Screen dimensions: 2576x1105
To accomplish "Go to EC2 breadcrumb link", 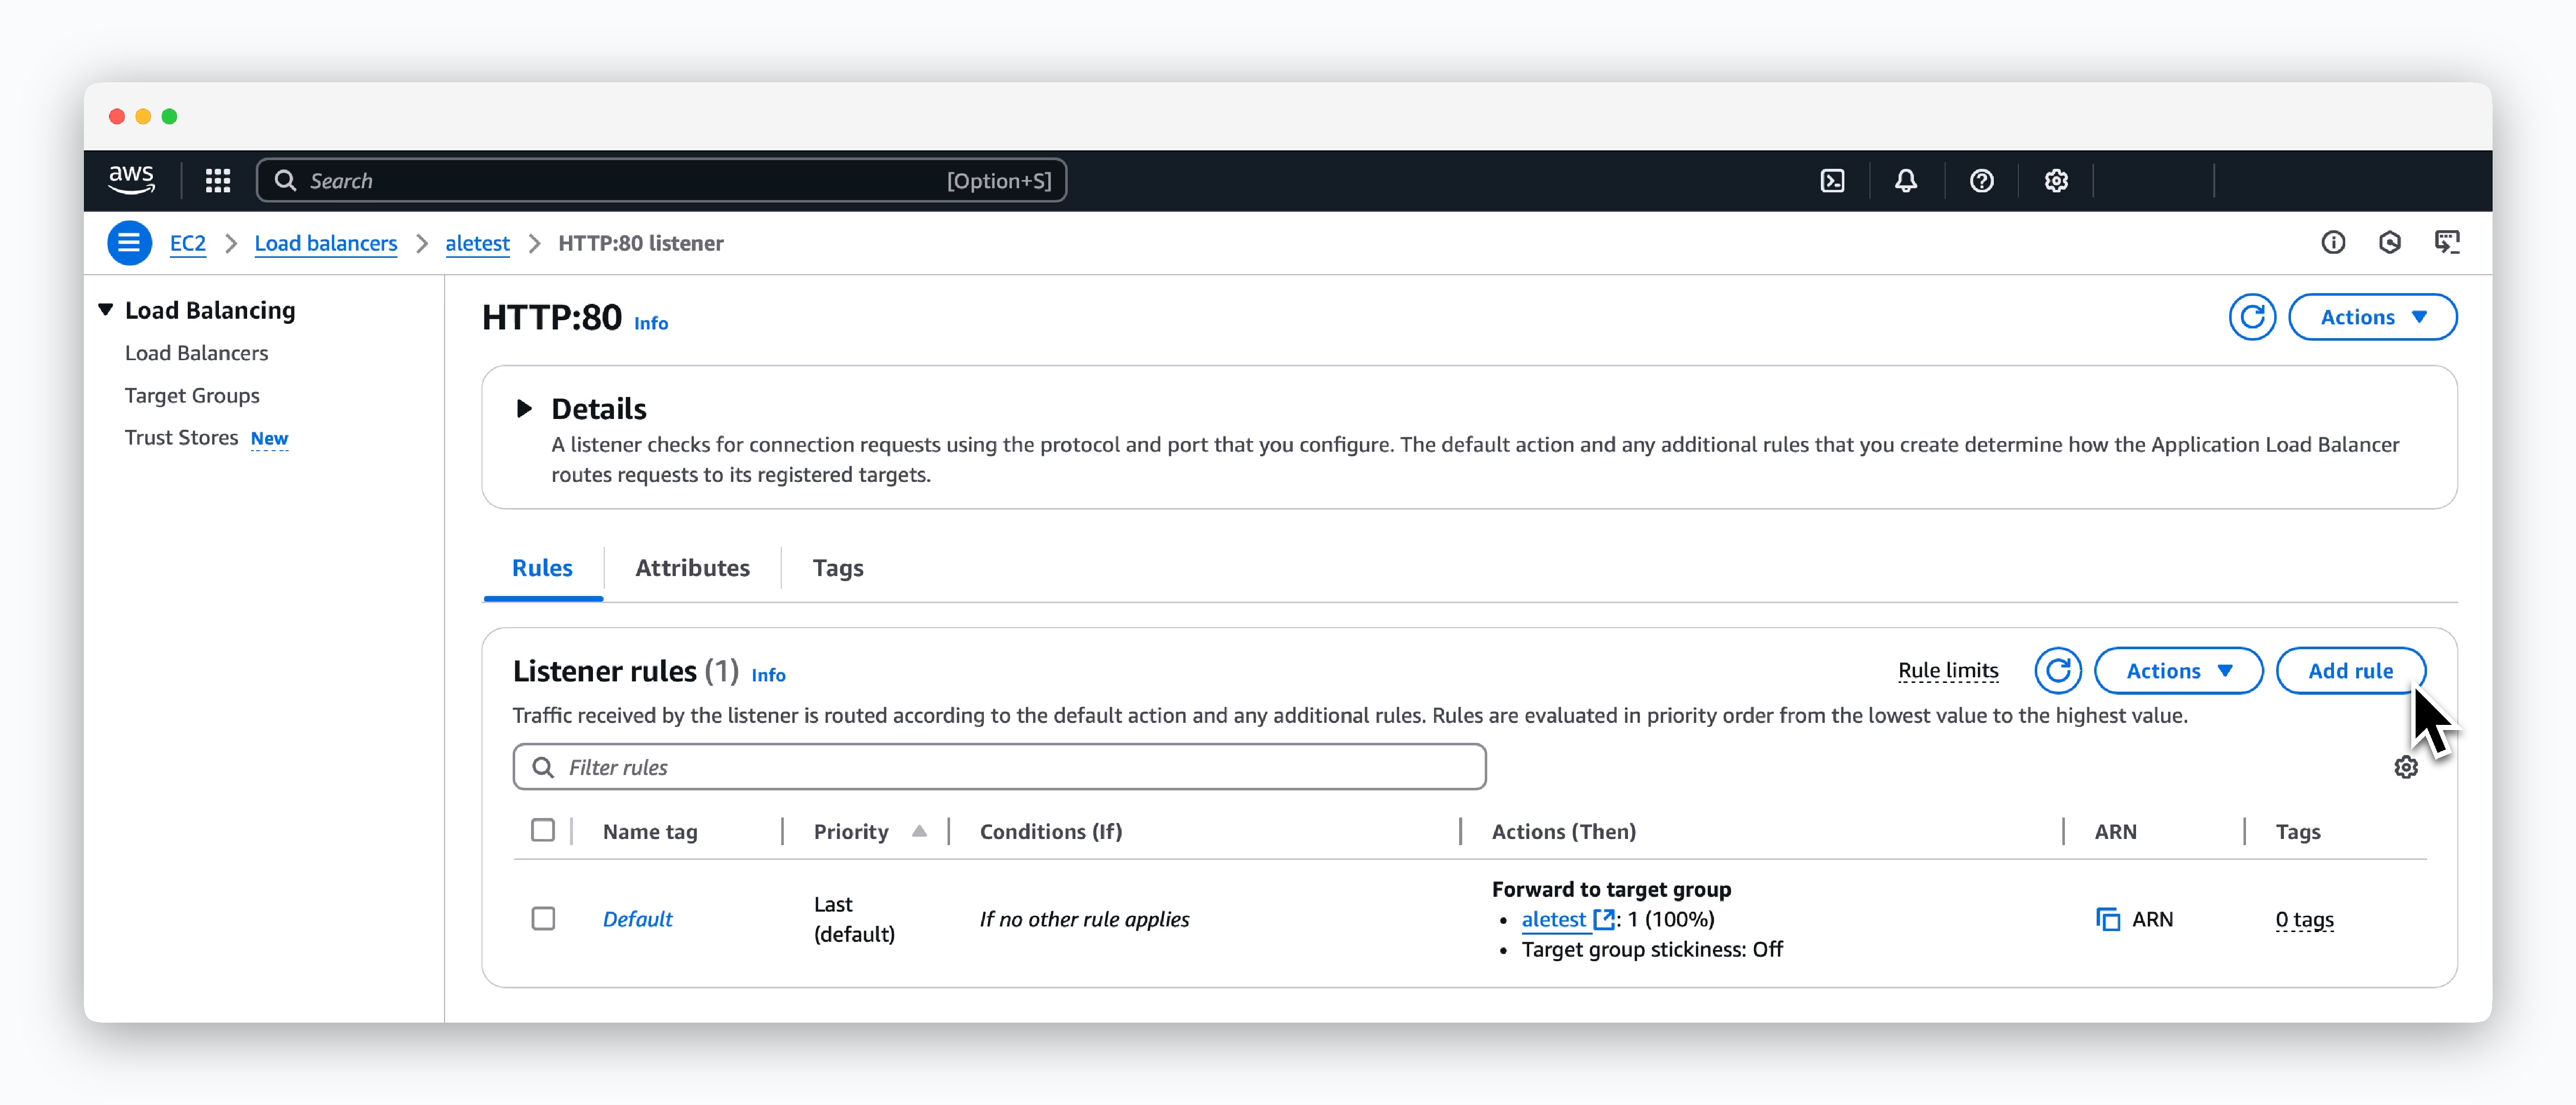I will coord(187,243).
